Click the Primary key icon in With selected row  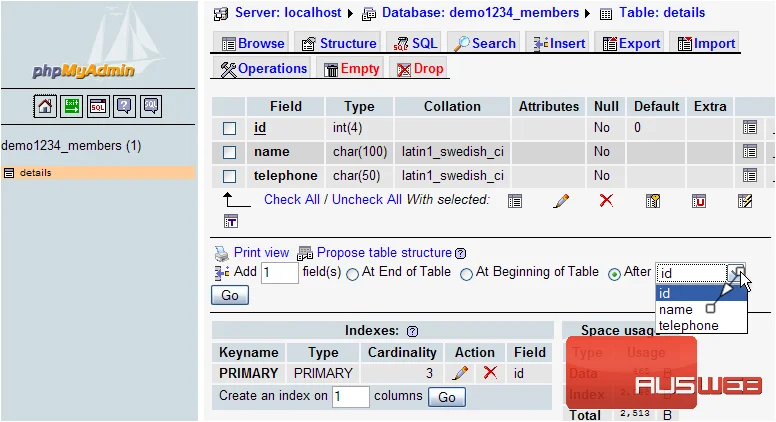[653, 201]
